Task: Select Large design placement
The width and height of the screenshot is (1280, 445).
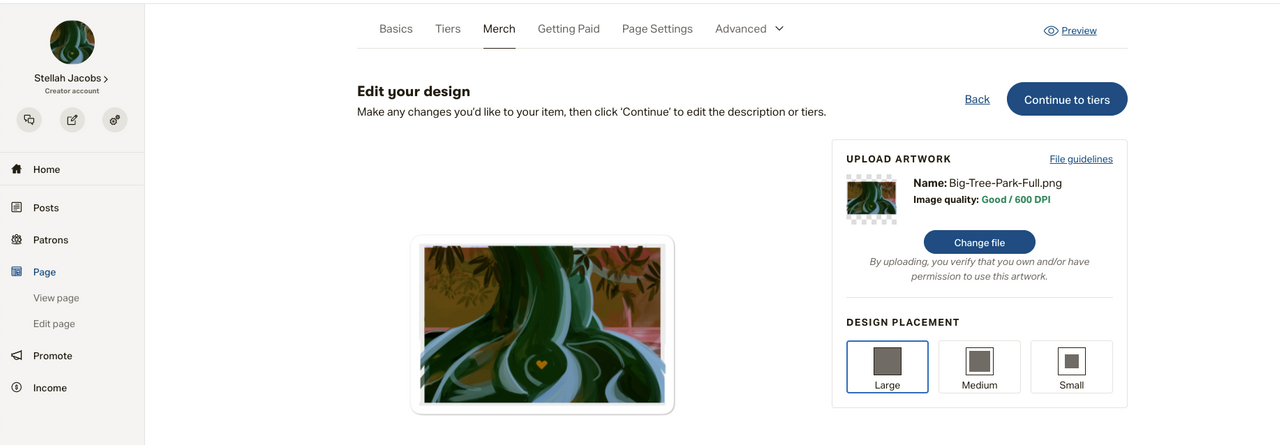Action: [x=887, y=367]
